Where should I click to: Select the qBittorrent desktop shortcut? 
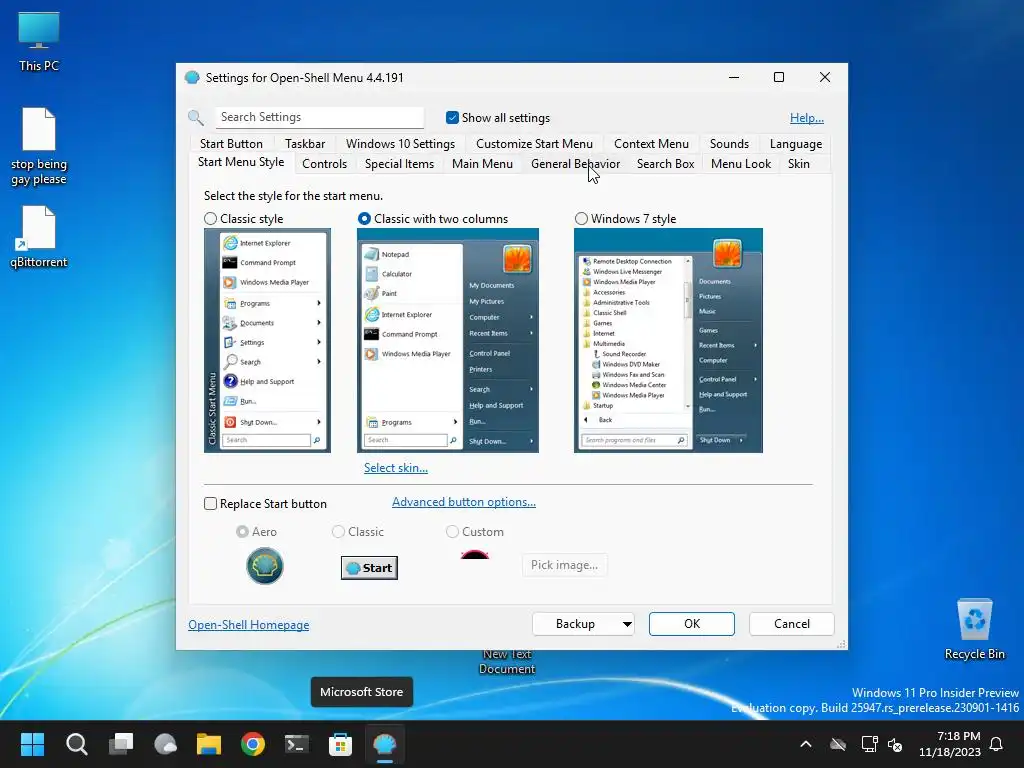point(39,236)
